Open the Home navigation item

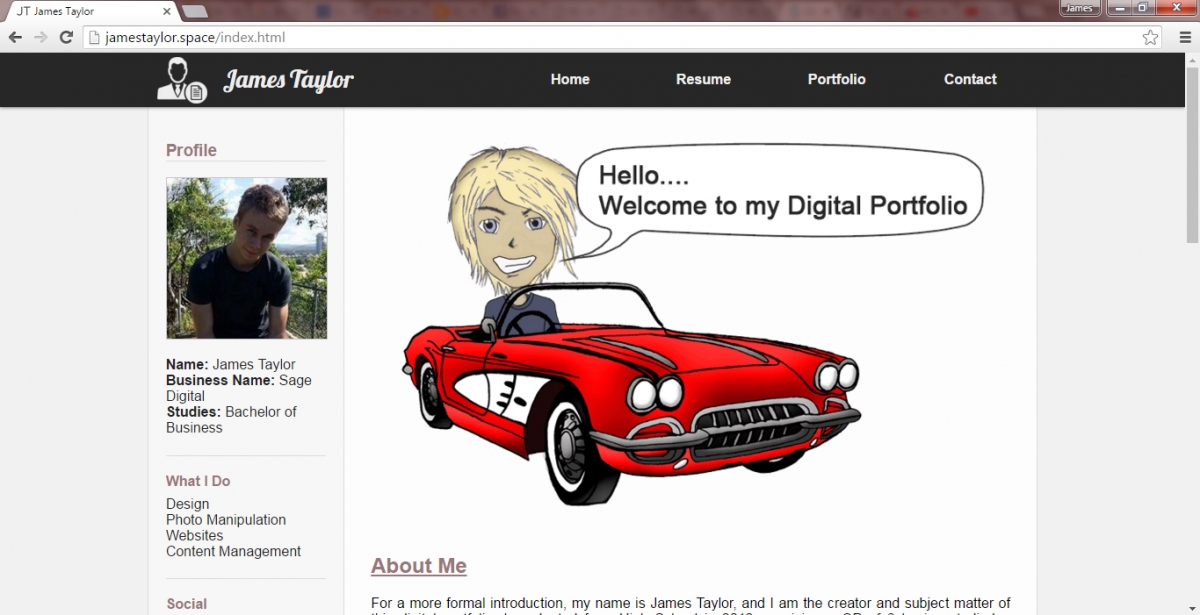point(570,79)
